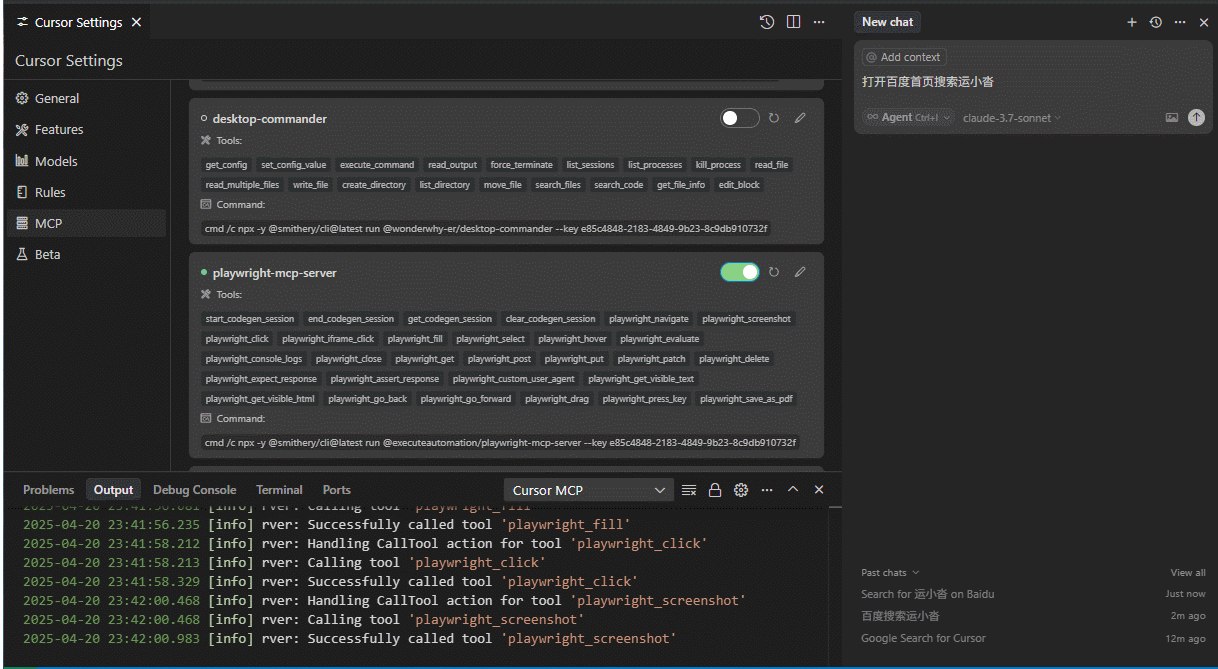Click the execute_command tool tag
The width and height of the screenshot is (1218, 669).
click(377, 165)
